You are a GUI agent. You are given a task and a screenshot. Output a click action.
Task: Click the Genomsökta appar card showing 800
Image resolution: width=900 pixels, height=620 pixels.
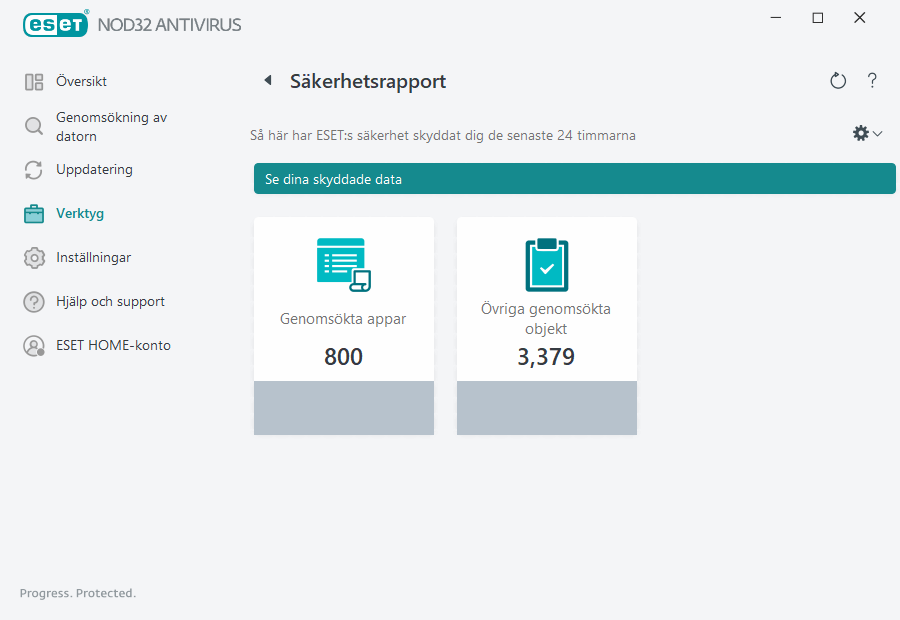click(x=343, y=300)
